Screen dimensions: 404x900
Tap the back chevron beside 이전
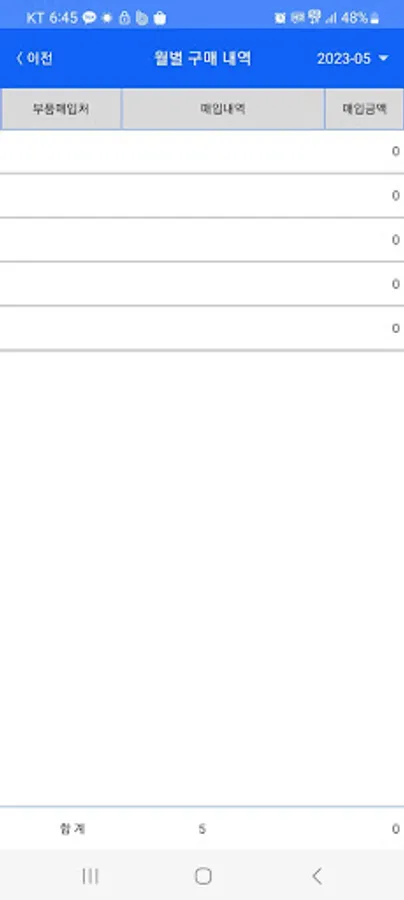(20, 59)
